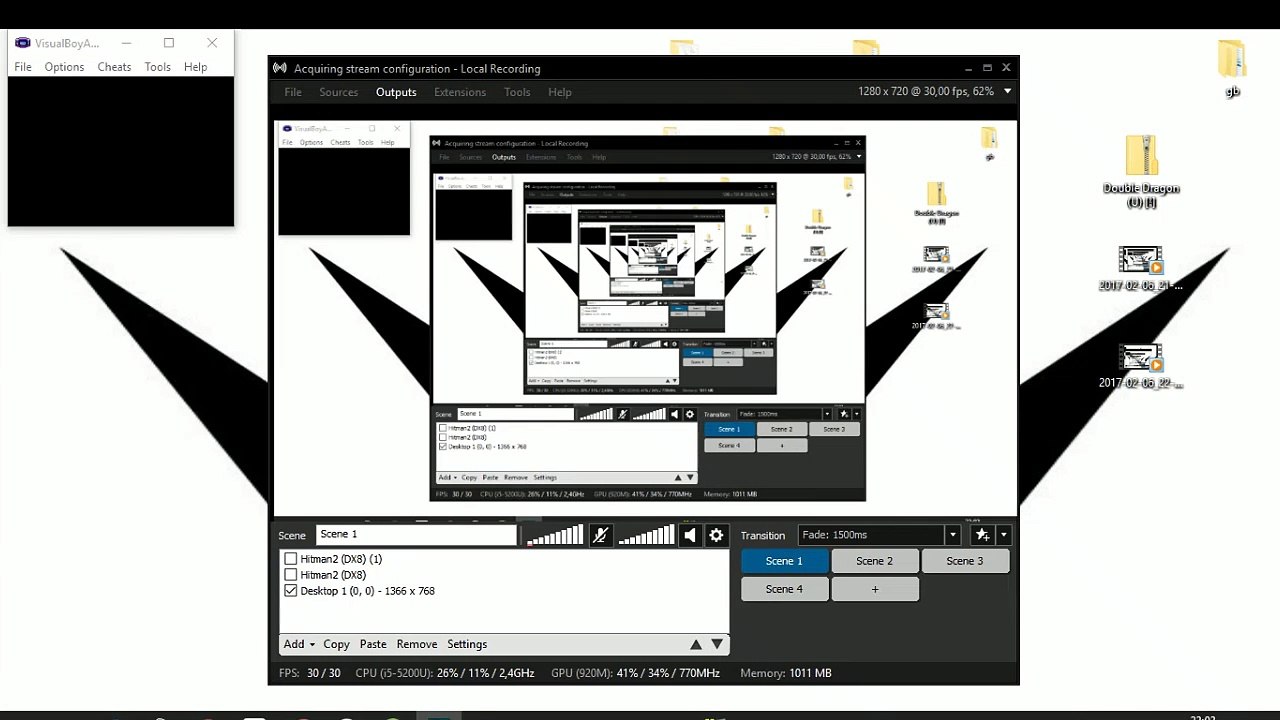Open the Tools menu in XSplit

(x=517, y=92)
